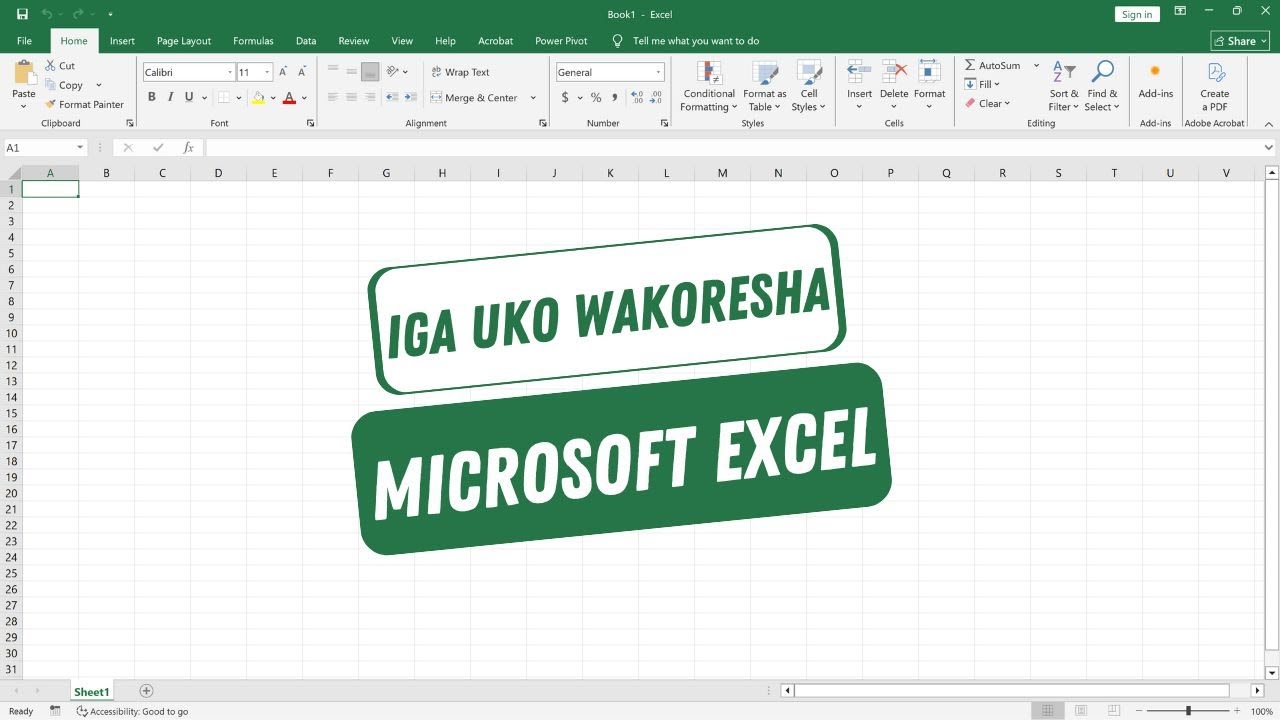The image size is (1280, 720).
Task: Click the Sign in button
Action: pos(1137,14)
